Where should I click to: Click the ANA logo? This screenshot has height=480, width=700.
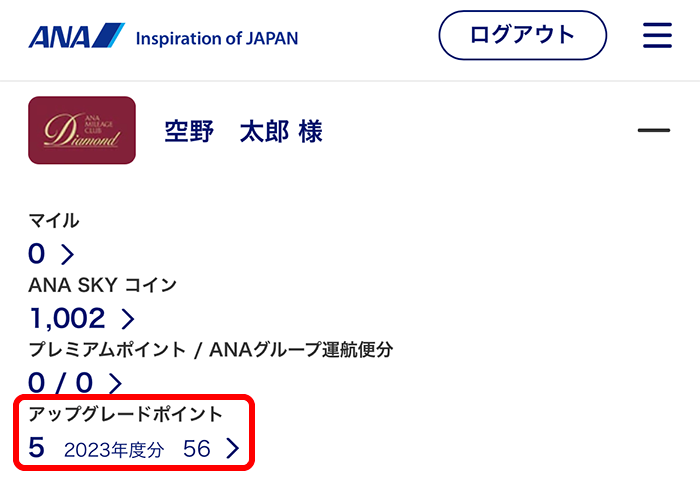click(x=76, y=37)
